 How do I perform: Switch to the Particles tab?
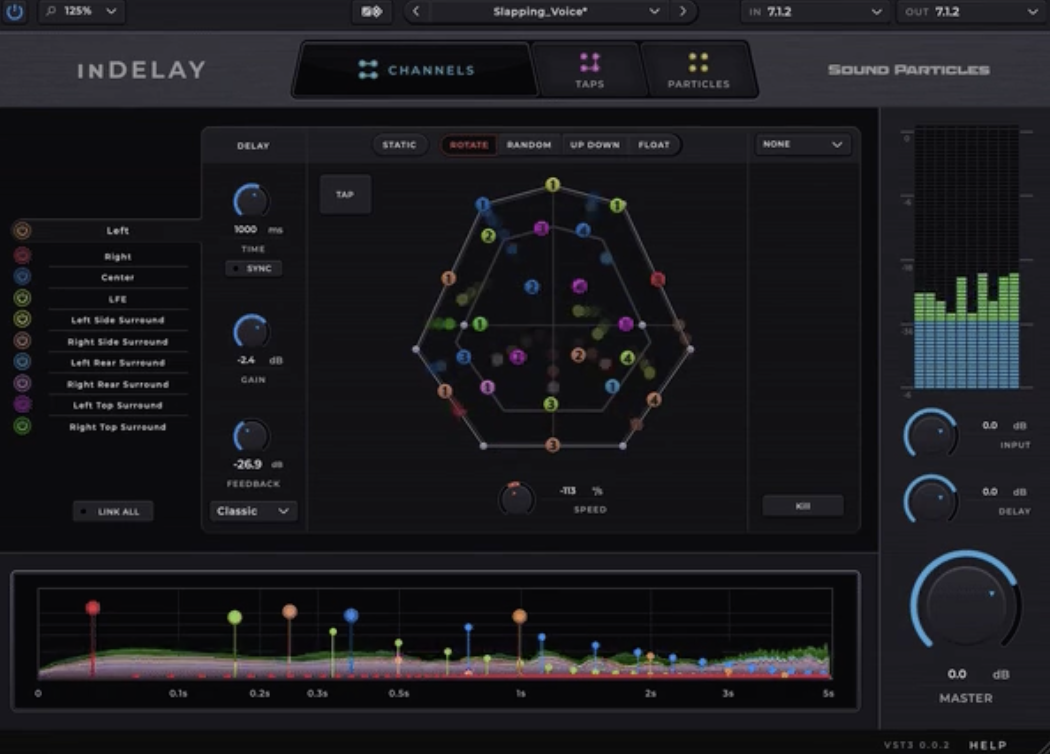pyautogui.click(x=698, y=70)
